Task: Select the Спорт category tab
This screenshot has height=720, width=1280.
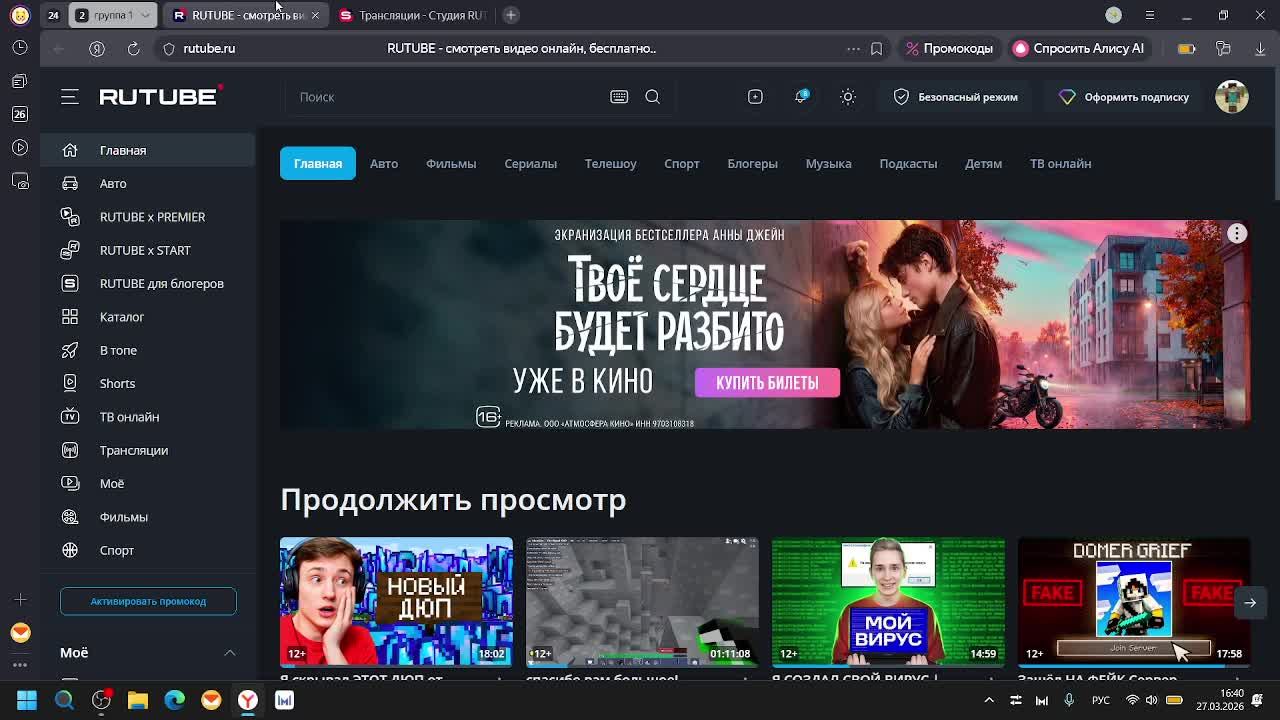Action: point(682,163)
